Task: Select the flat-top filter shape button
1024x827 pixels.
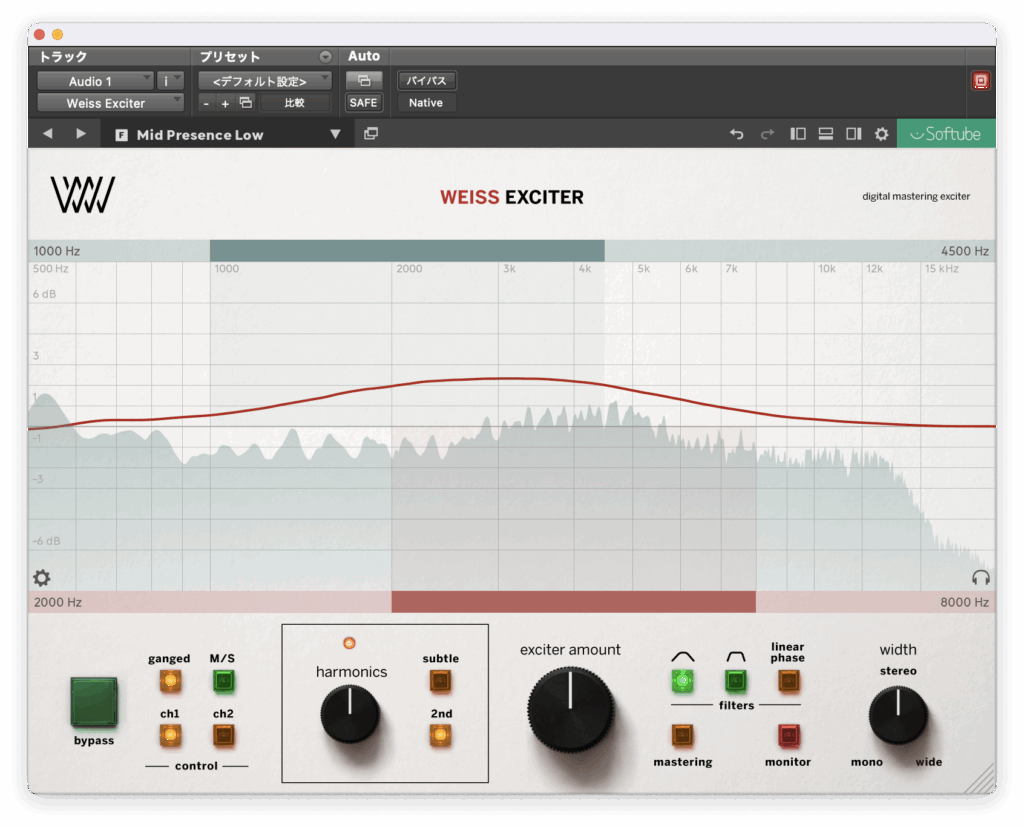Action: tap(735, 681)
